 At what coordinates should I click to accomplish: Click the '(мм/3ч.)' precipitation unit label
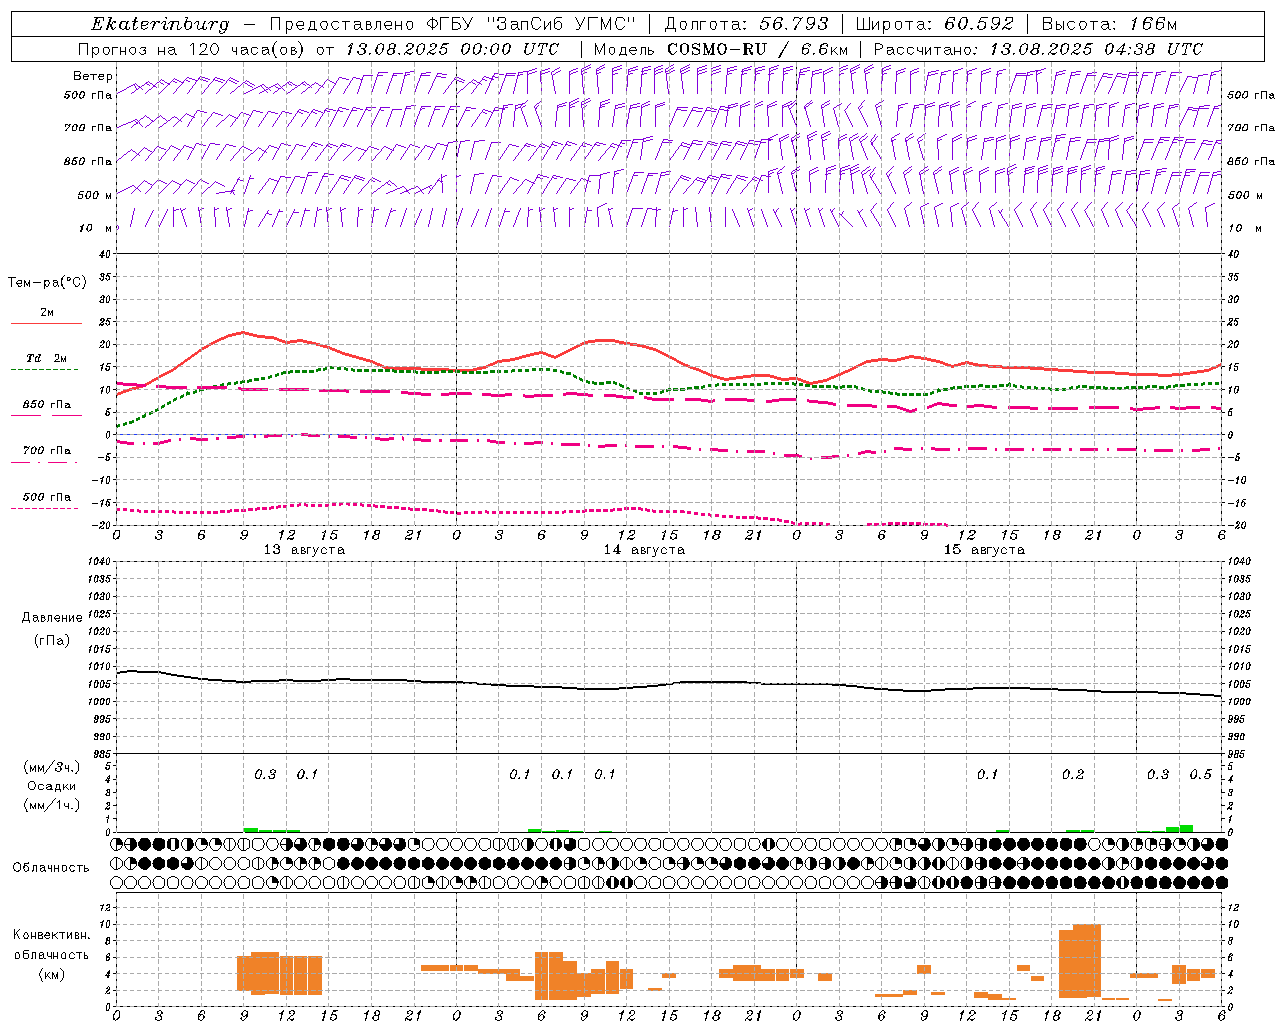[52, 767]
